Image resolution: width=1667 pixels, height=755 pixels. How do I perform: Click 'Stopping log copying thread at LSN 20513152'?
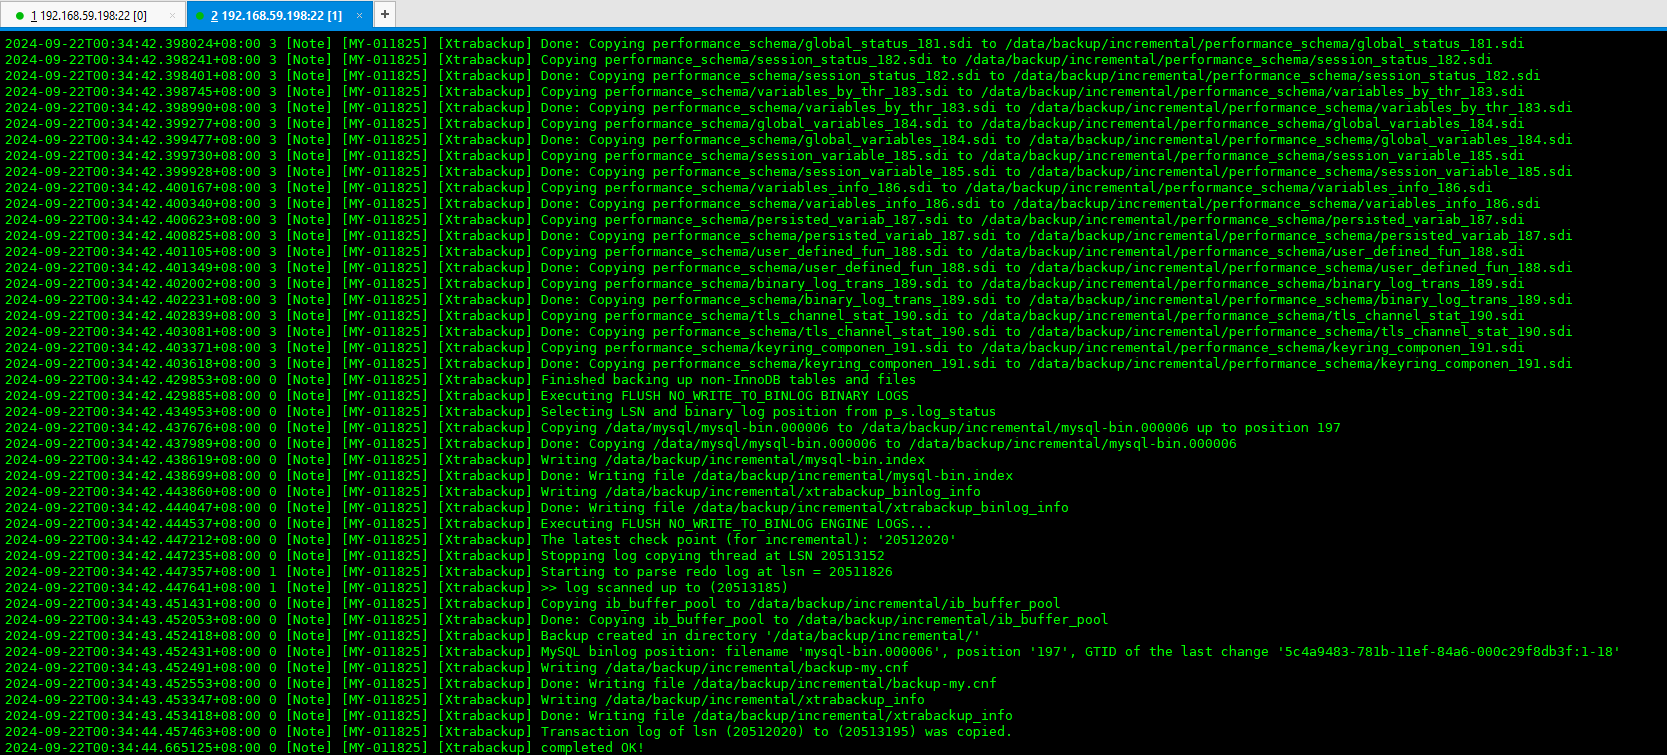712,555
